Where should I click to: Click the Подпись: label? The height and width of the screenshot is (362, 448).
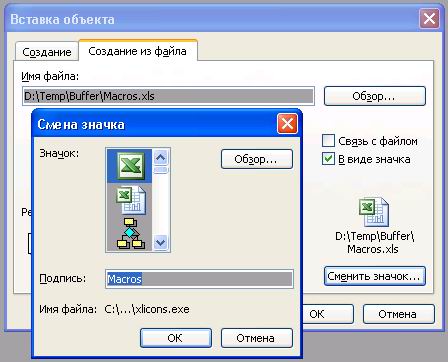[63, 278]
